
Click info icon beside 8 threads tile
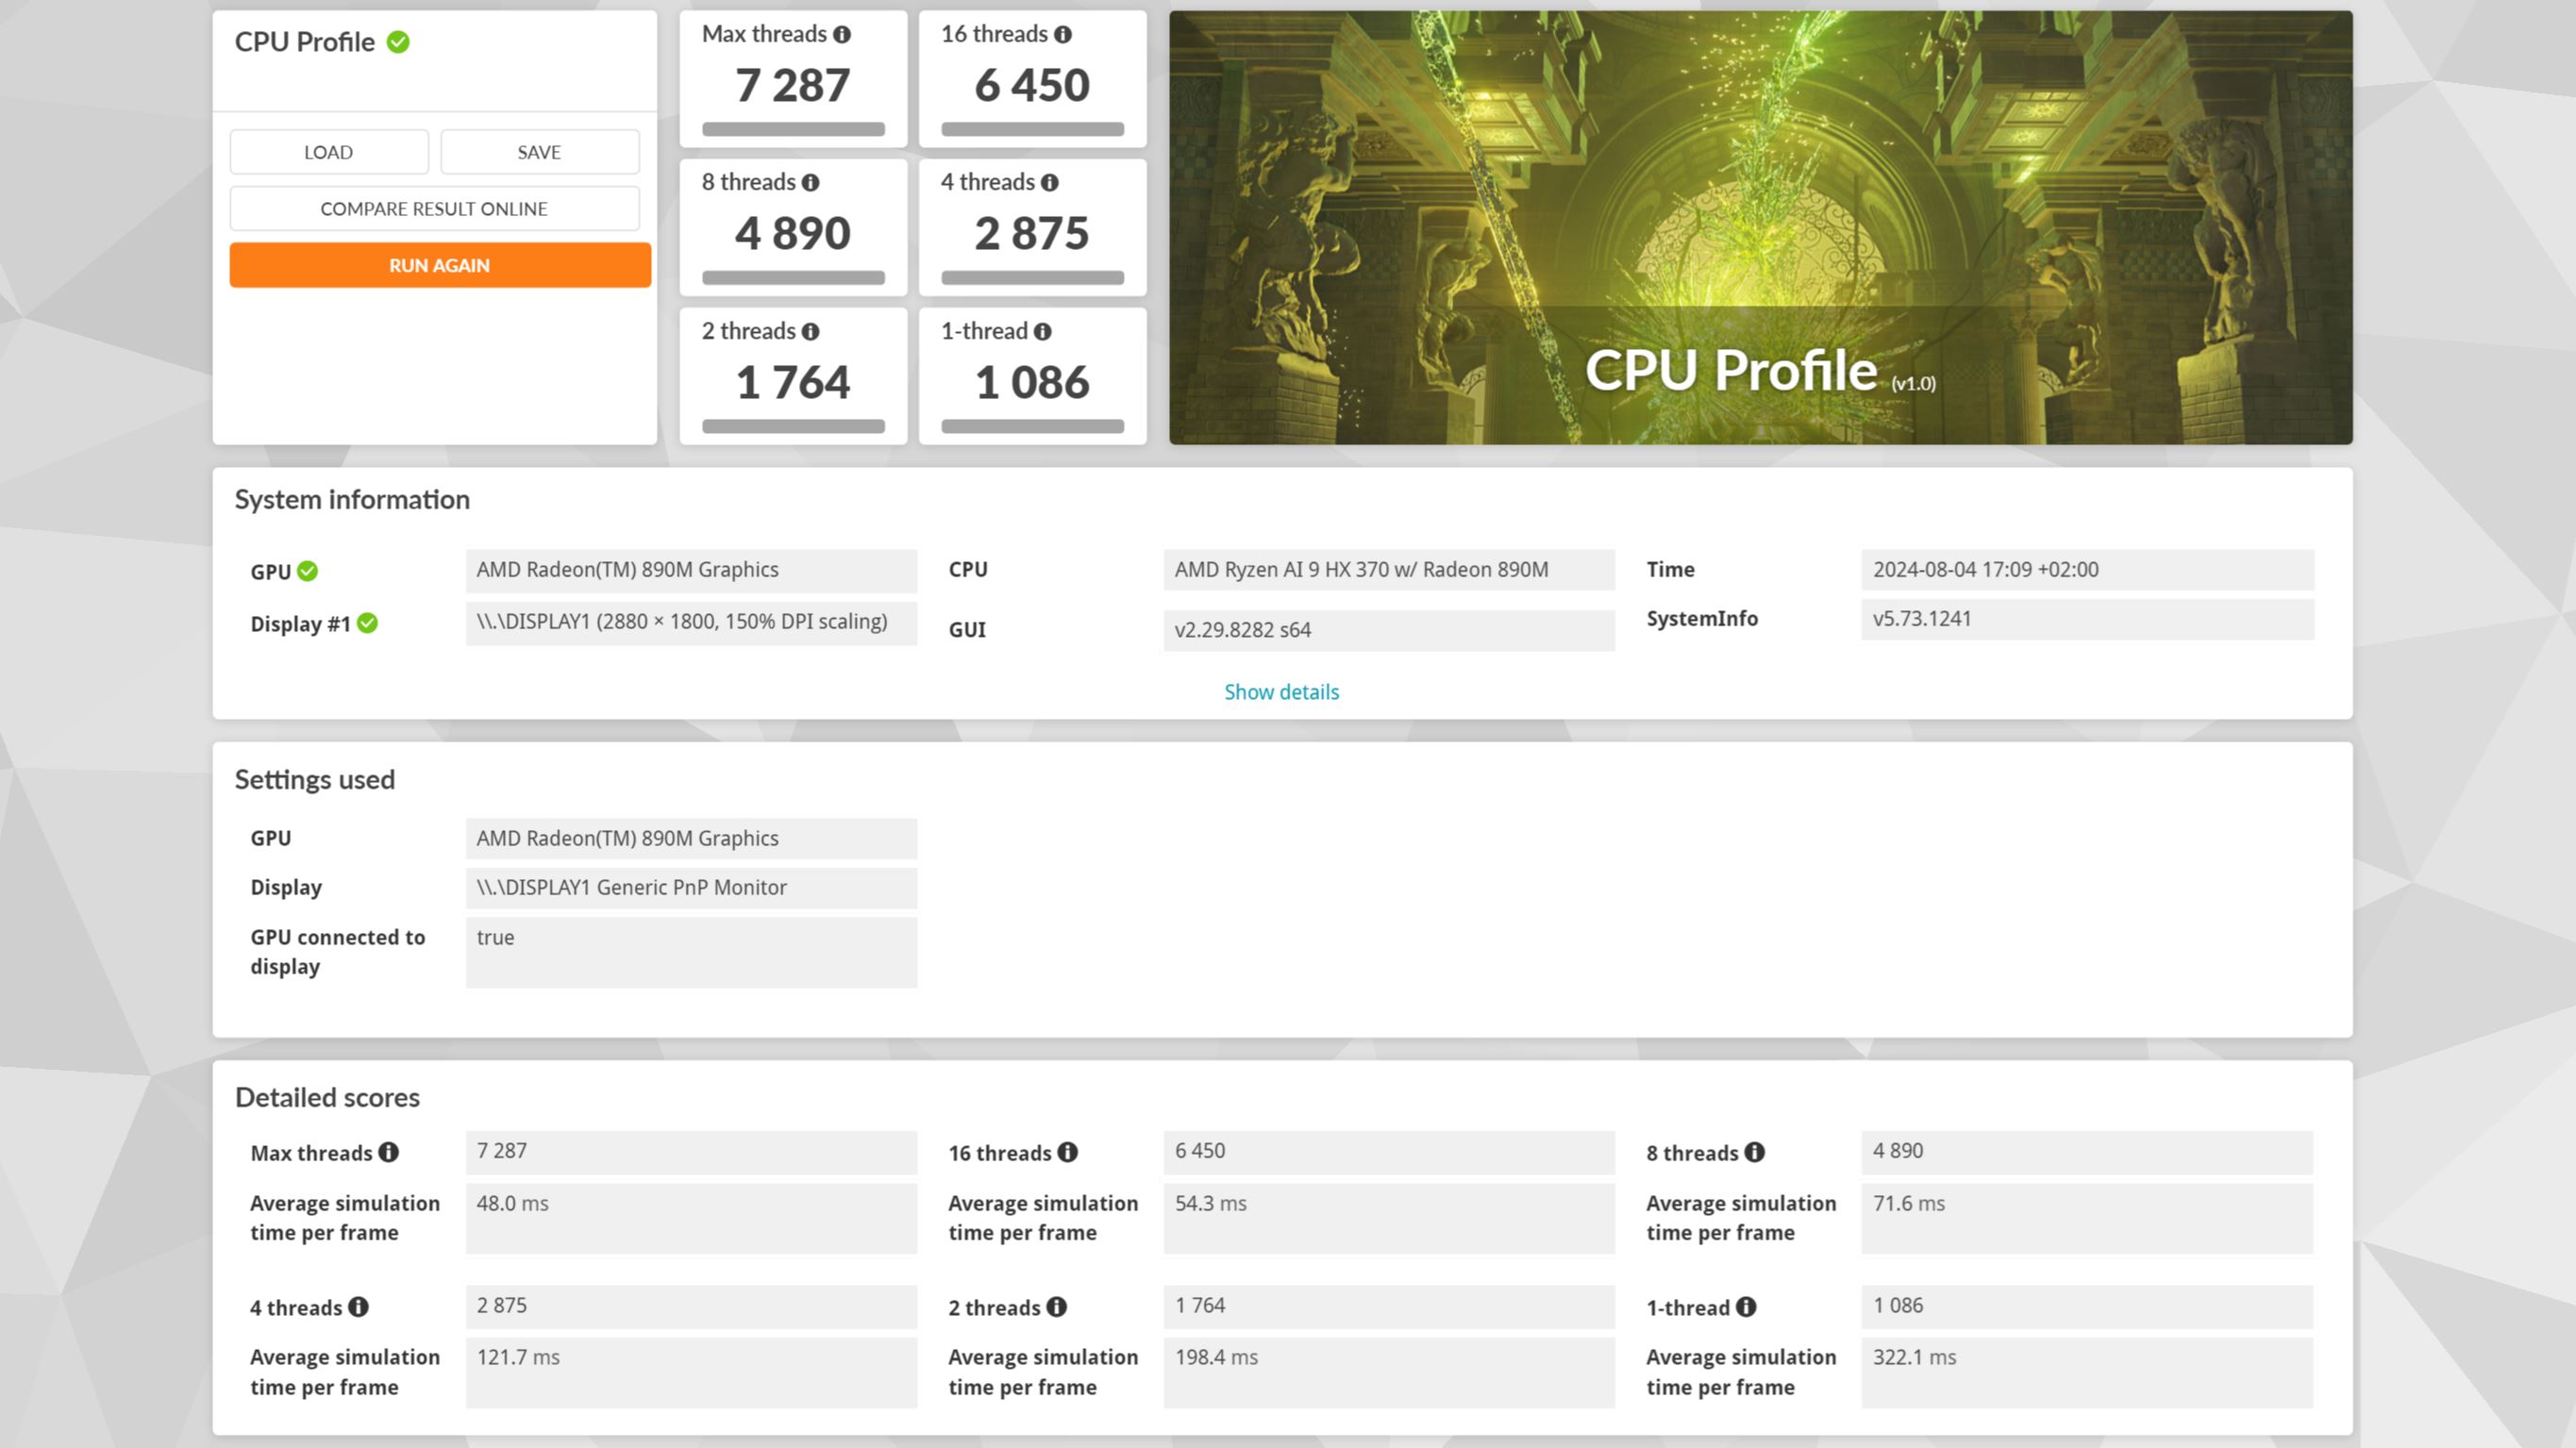810,183
